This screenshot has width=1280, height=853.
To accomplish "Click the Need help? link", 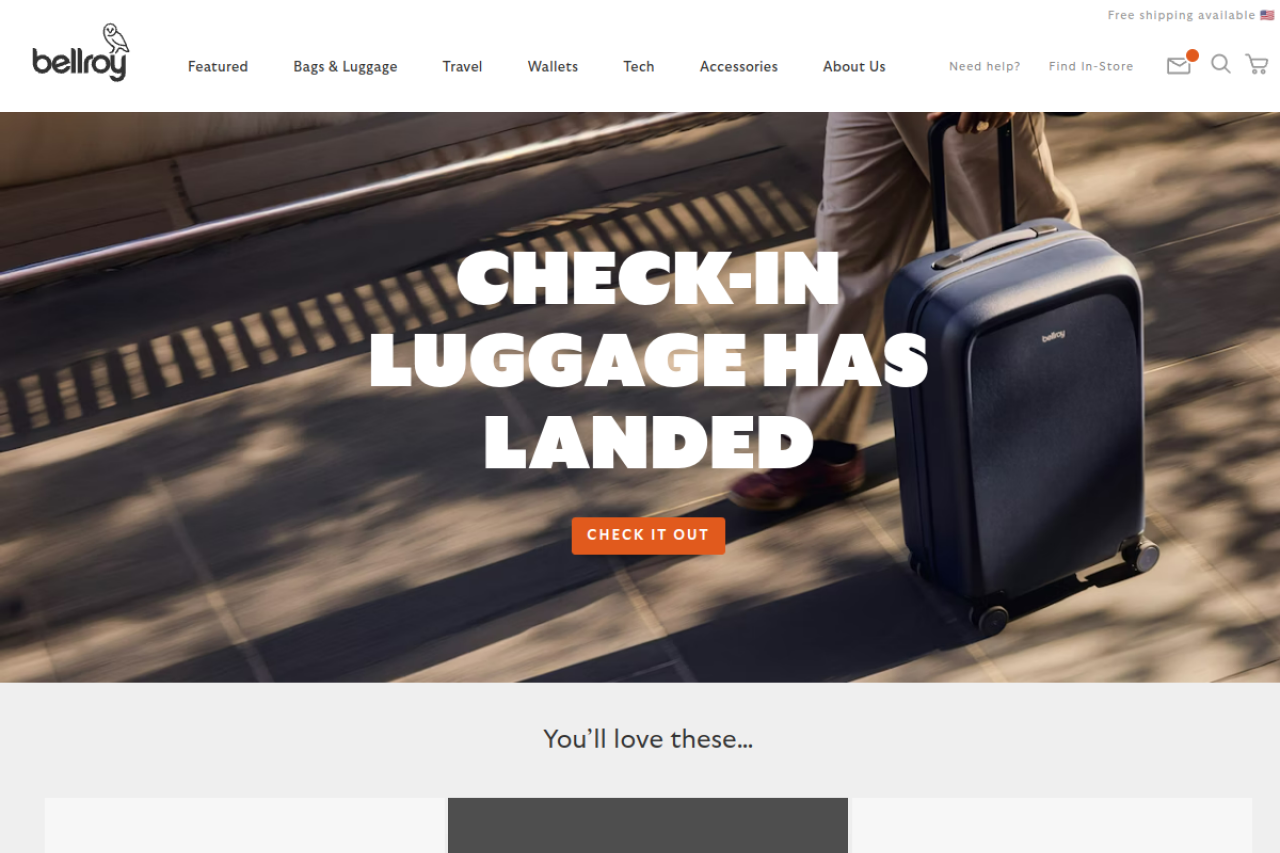I will pos(985,67).
